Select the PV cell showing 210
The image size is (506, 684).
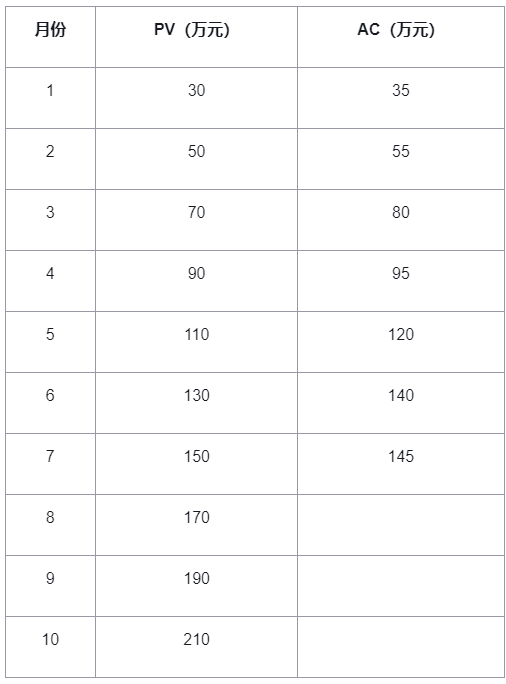tap(196, 647)
